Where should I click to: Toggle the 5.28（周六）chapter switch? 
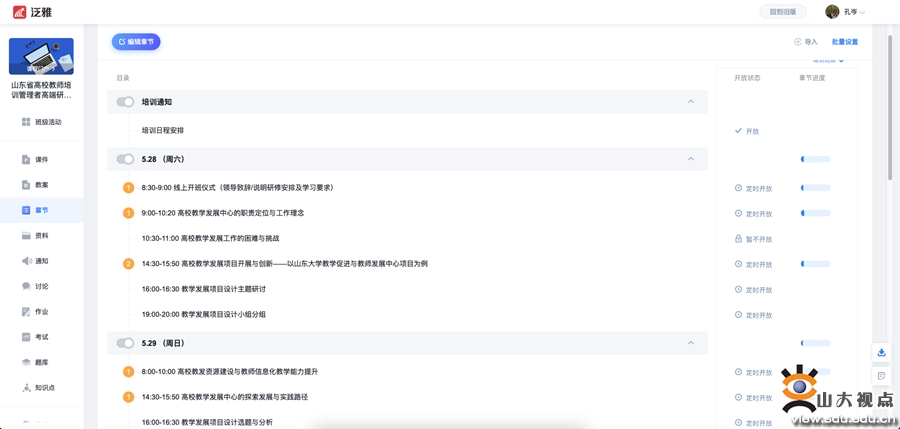point(125,159)
